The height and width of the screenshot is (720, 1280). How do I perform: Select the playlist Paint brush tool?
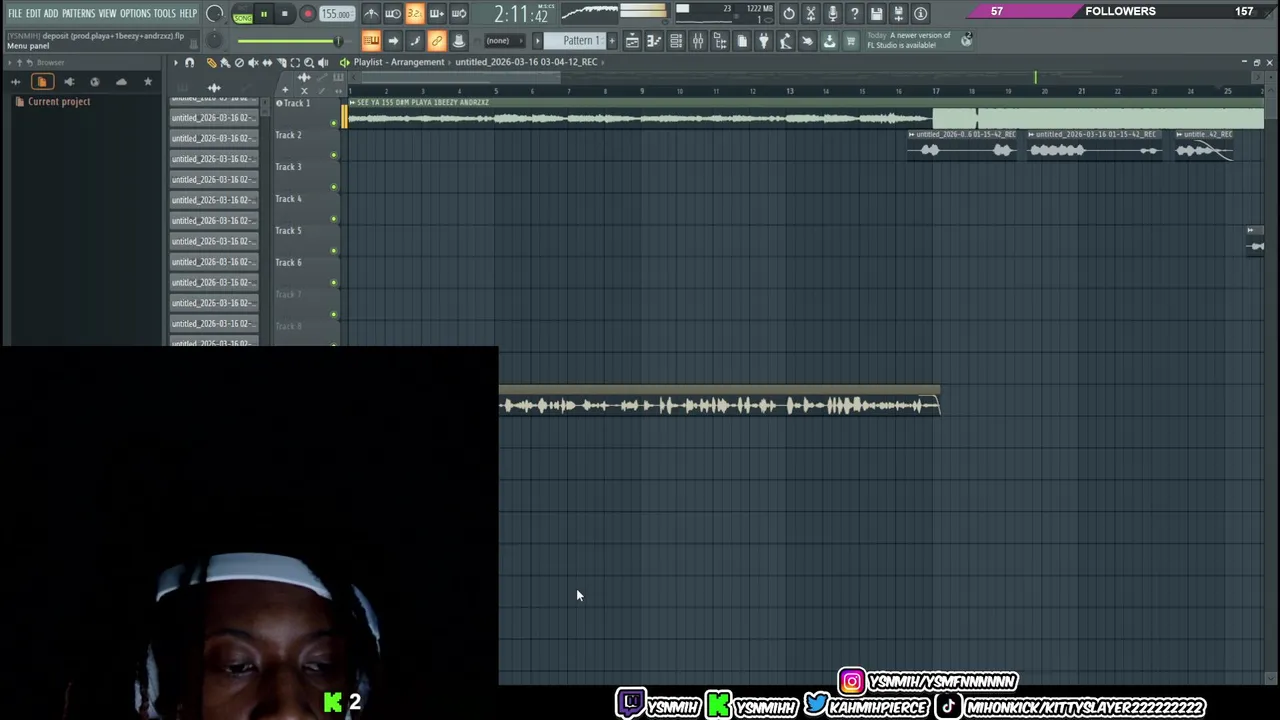click(x=225, y=62)
